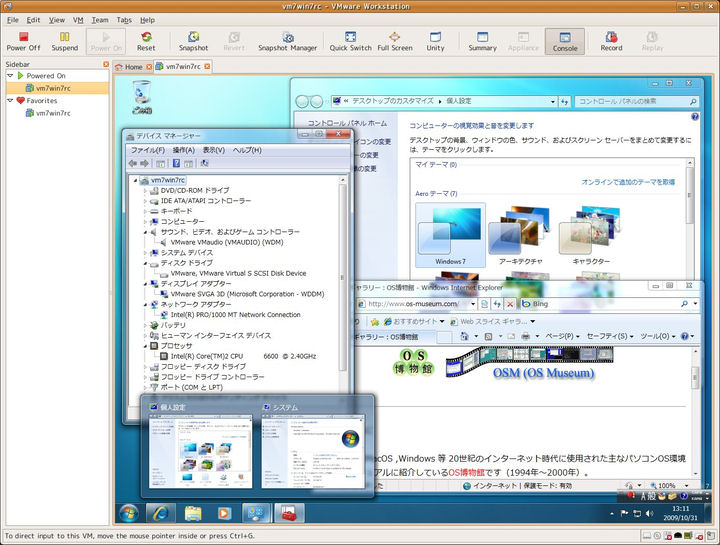Open the View menu in VMware
Viewport: 720px width, 545px height.
click(57, 20)
